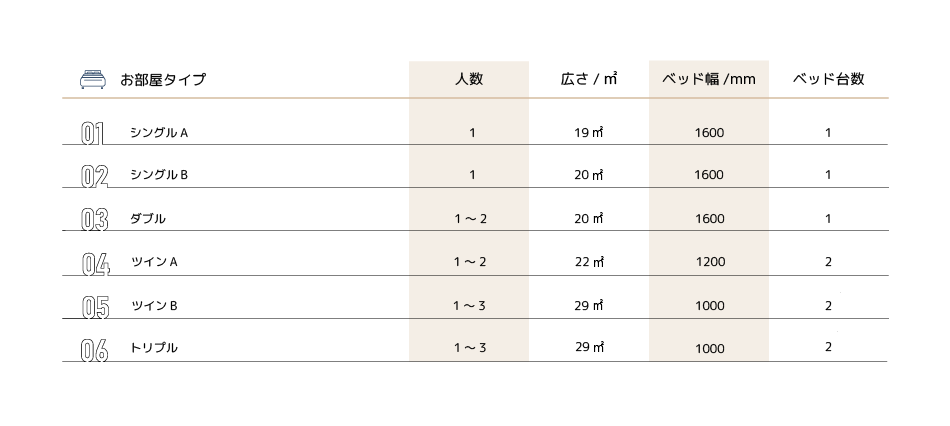Click the outlined 03 number graphic

[x=95, y=219]
